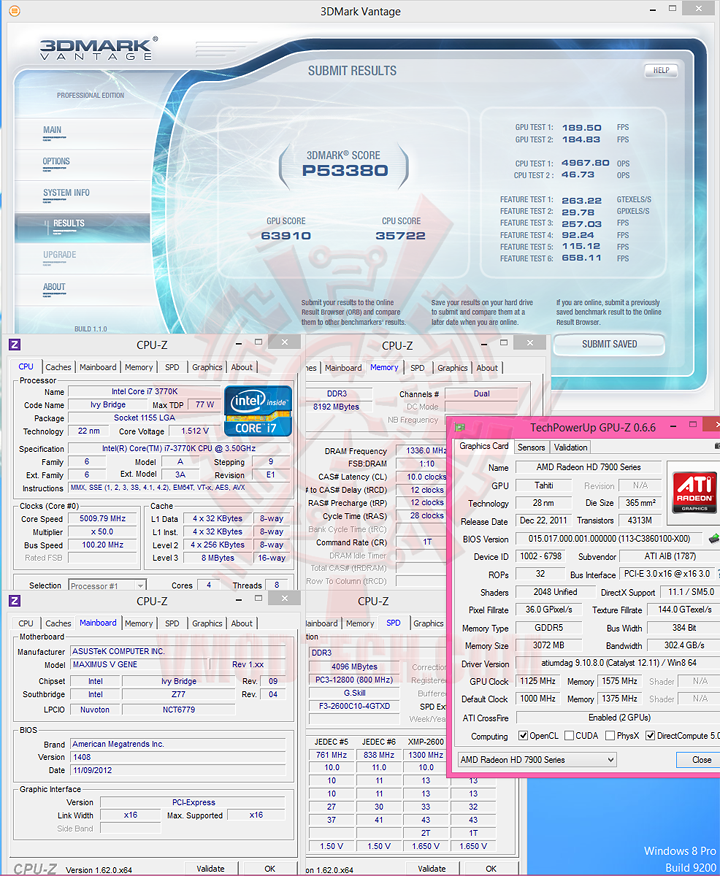
Task: Click the 3DMark Vantage orange title bar icon
Action: click(15, 11)
